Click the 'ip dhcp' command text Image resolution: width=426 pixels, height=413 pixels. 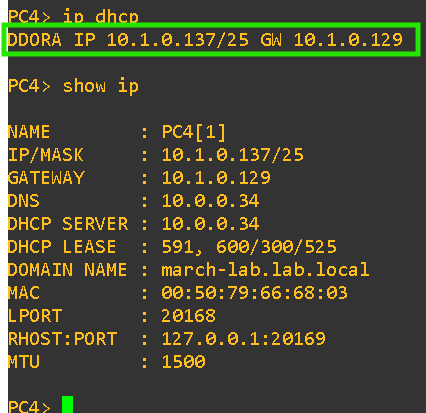pos(101,16)
